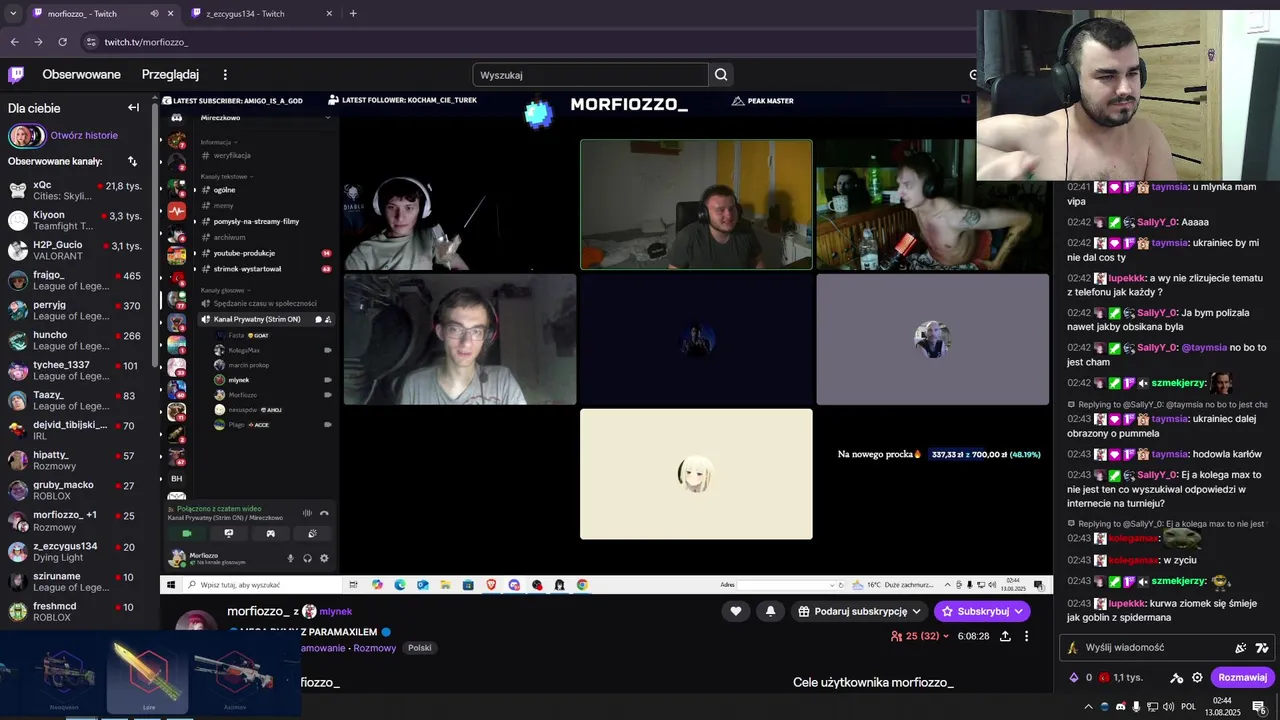The width and height of the screenshot is (1280, 720).
Task: Click the moderator sword icon in chat
Action: click(1177, 677)
